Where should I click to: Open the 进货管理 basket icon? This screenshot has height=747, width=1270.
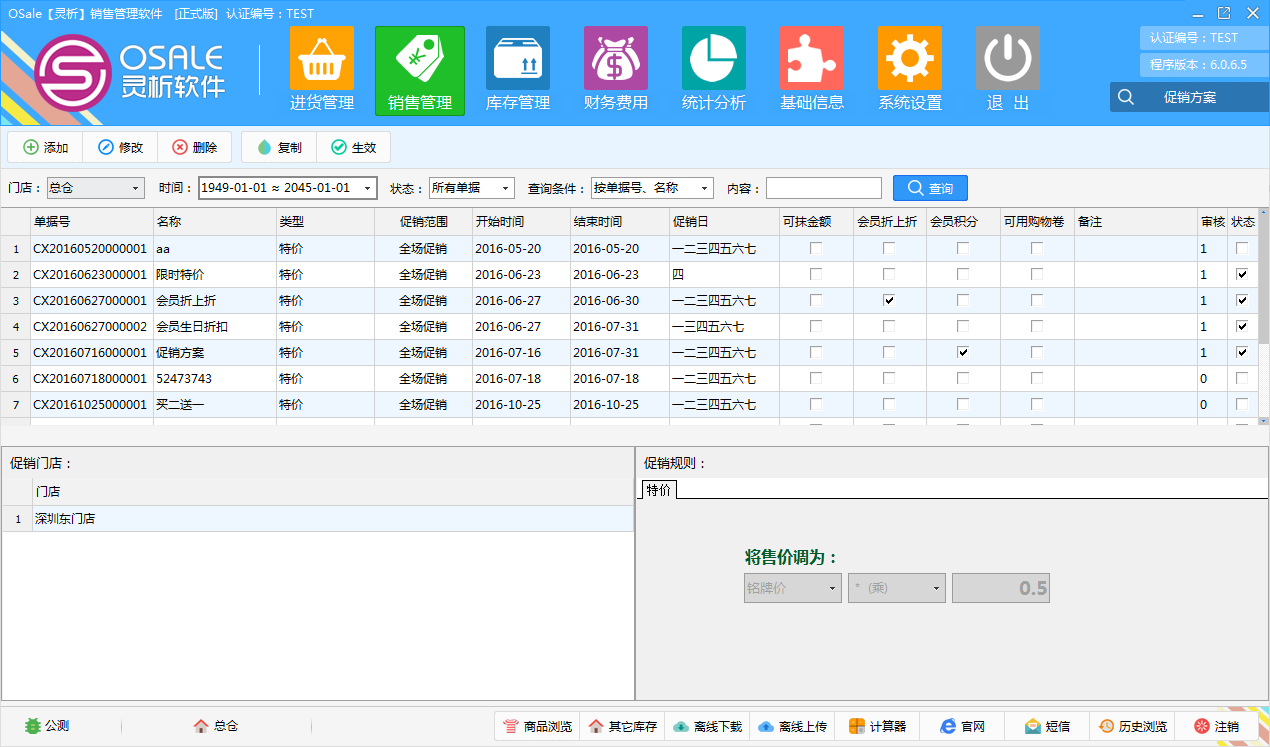click(x=322, y=59)
